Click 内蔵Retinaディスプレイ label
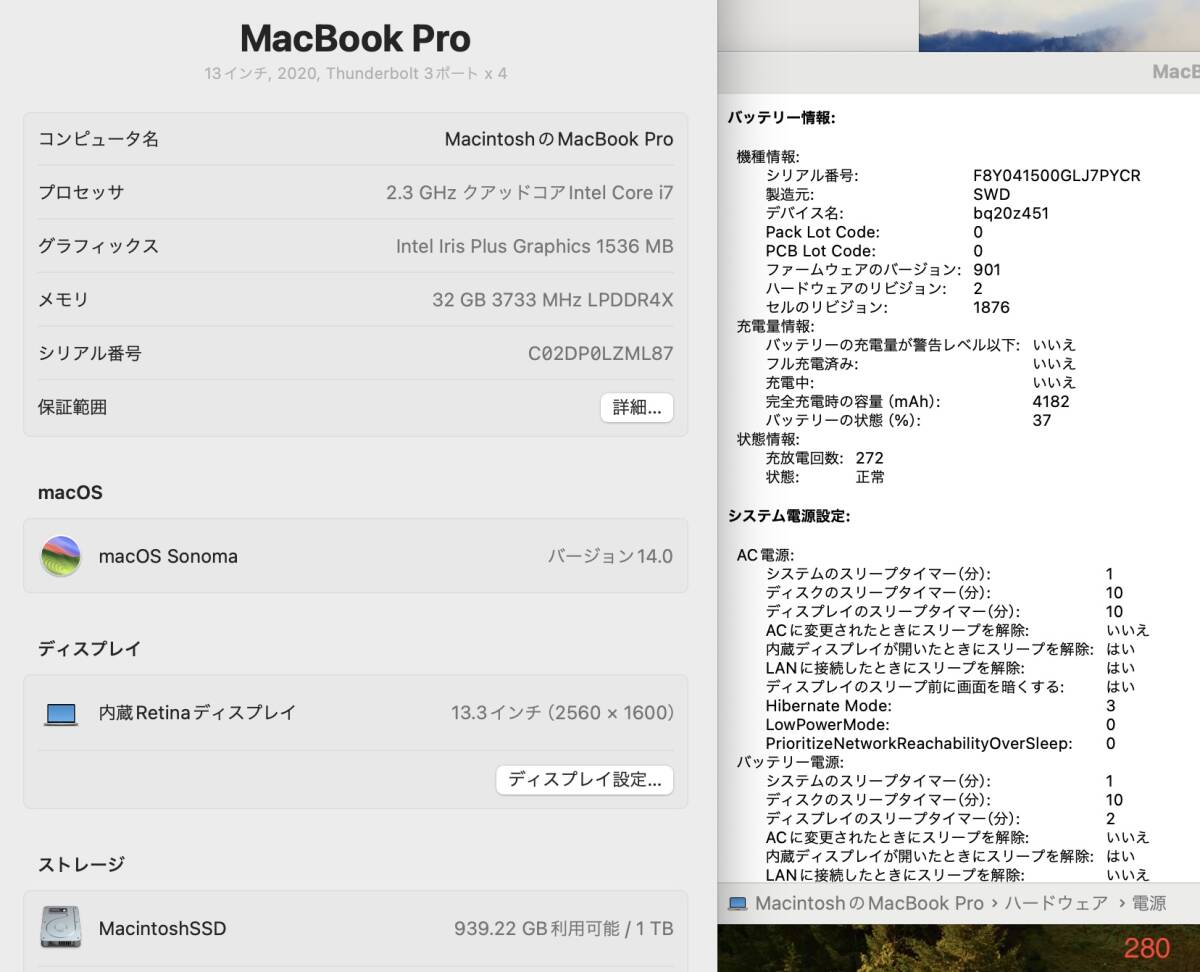The width and height of the screenshot is (1200, 972). click(197, 713)
